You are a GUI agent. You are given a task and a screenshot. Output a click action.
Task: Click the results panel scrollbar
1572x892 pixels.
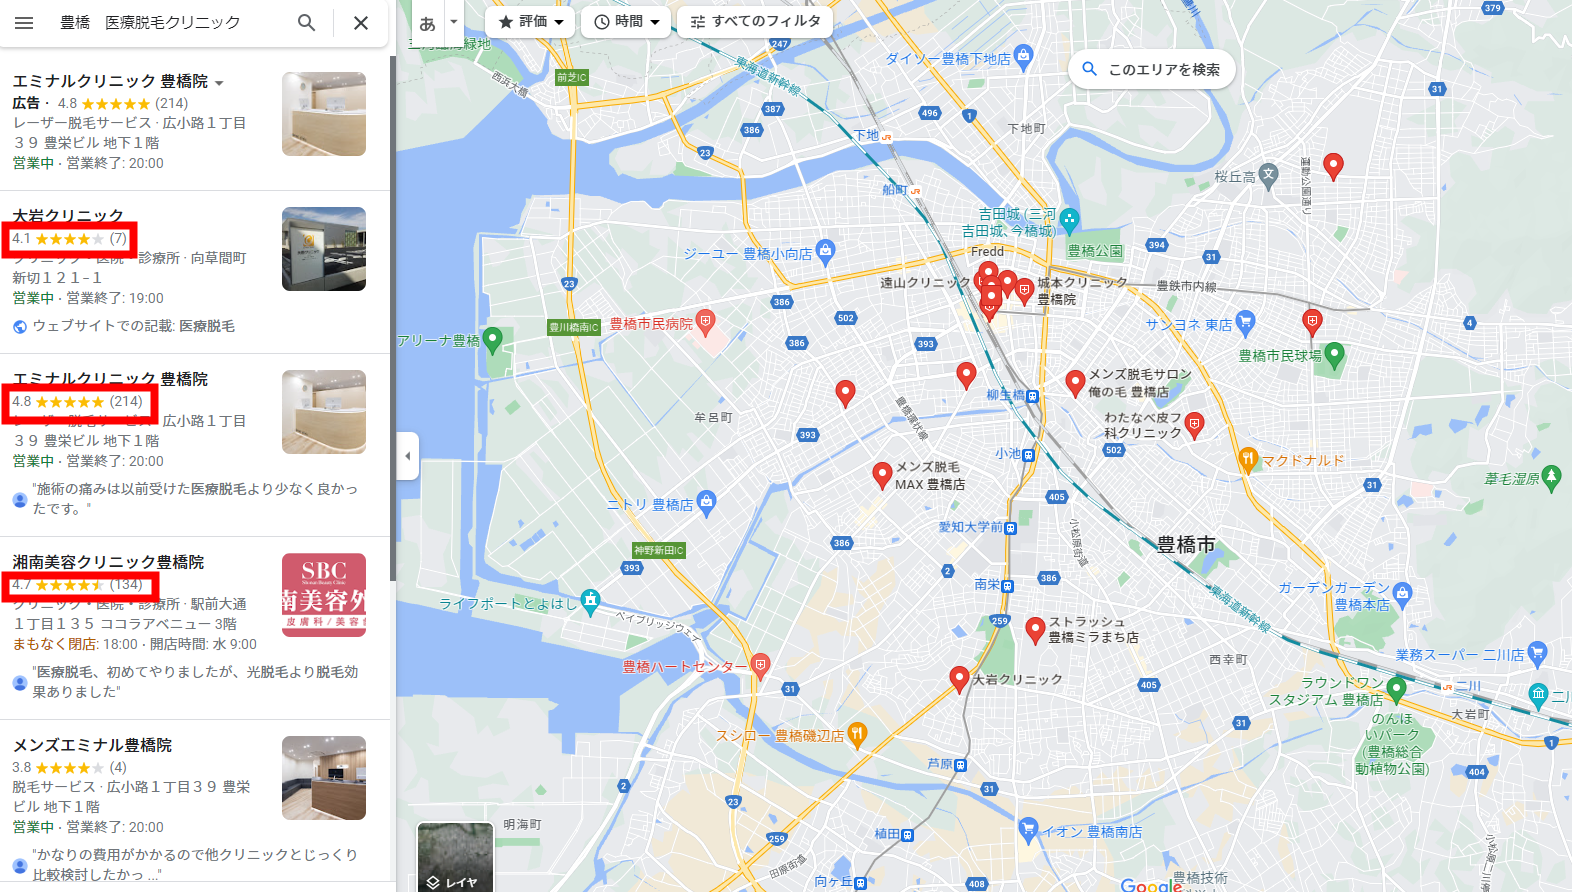393,318
